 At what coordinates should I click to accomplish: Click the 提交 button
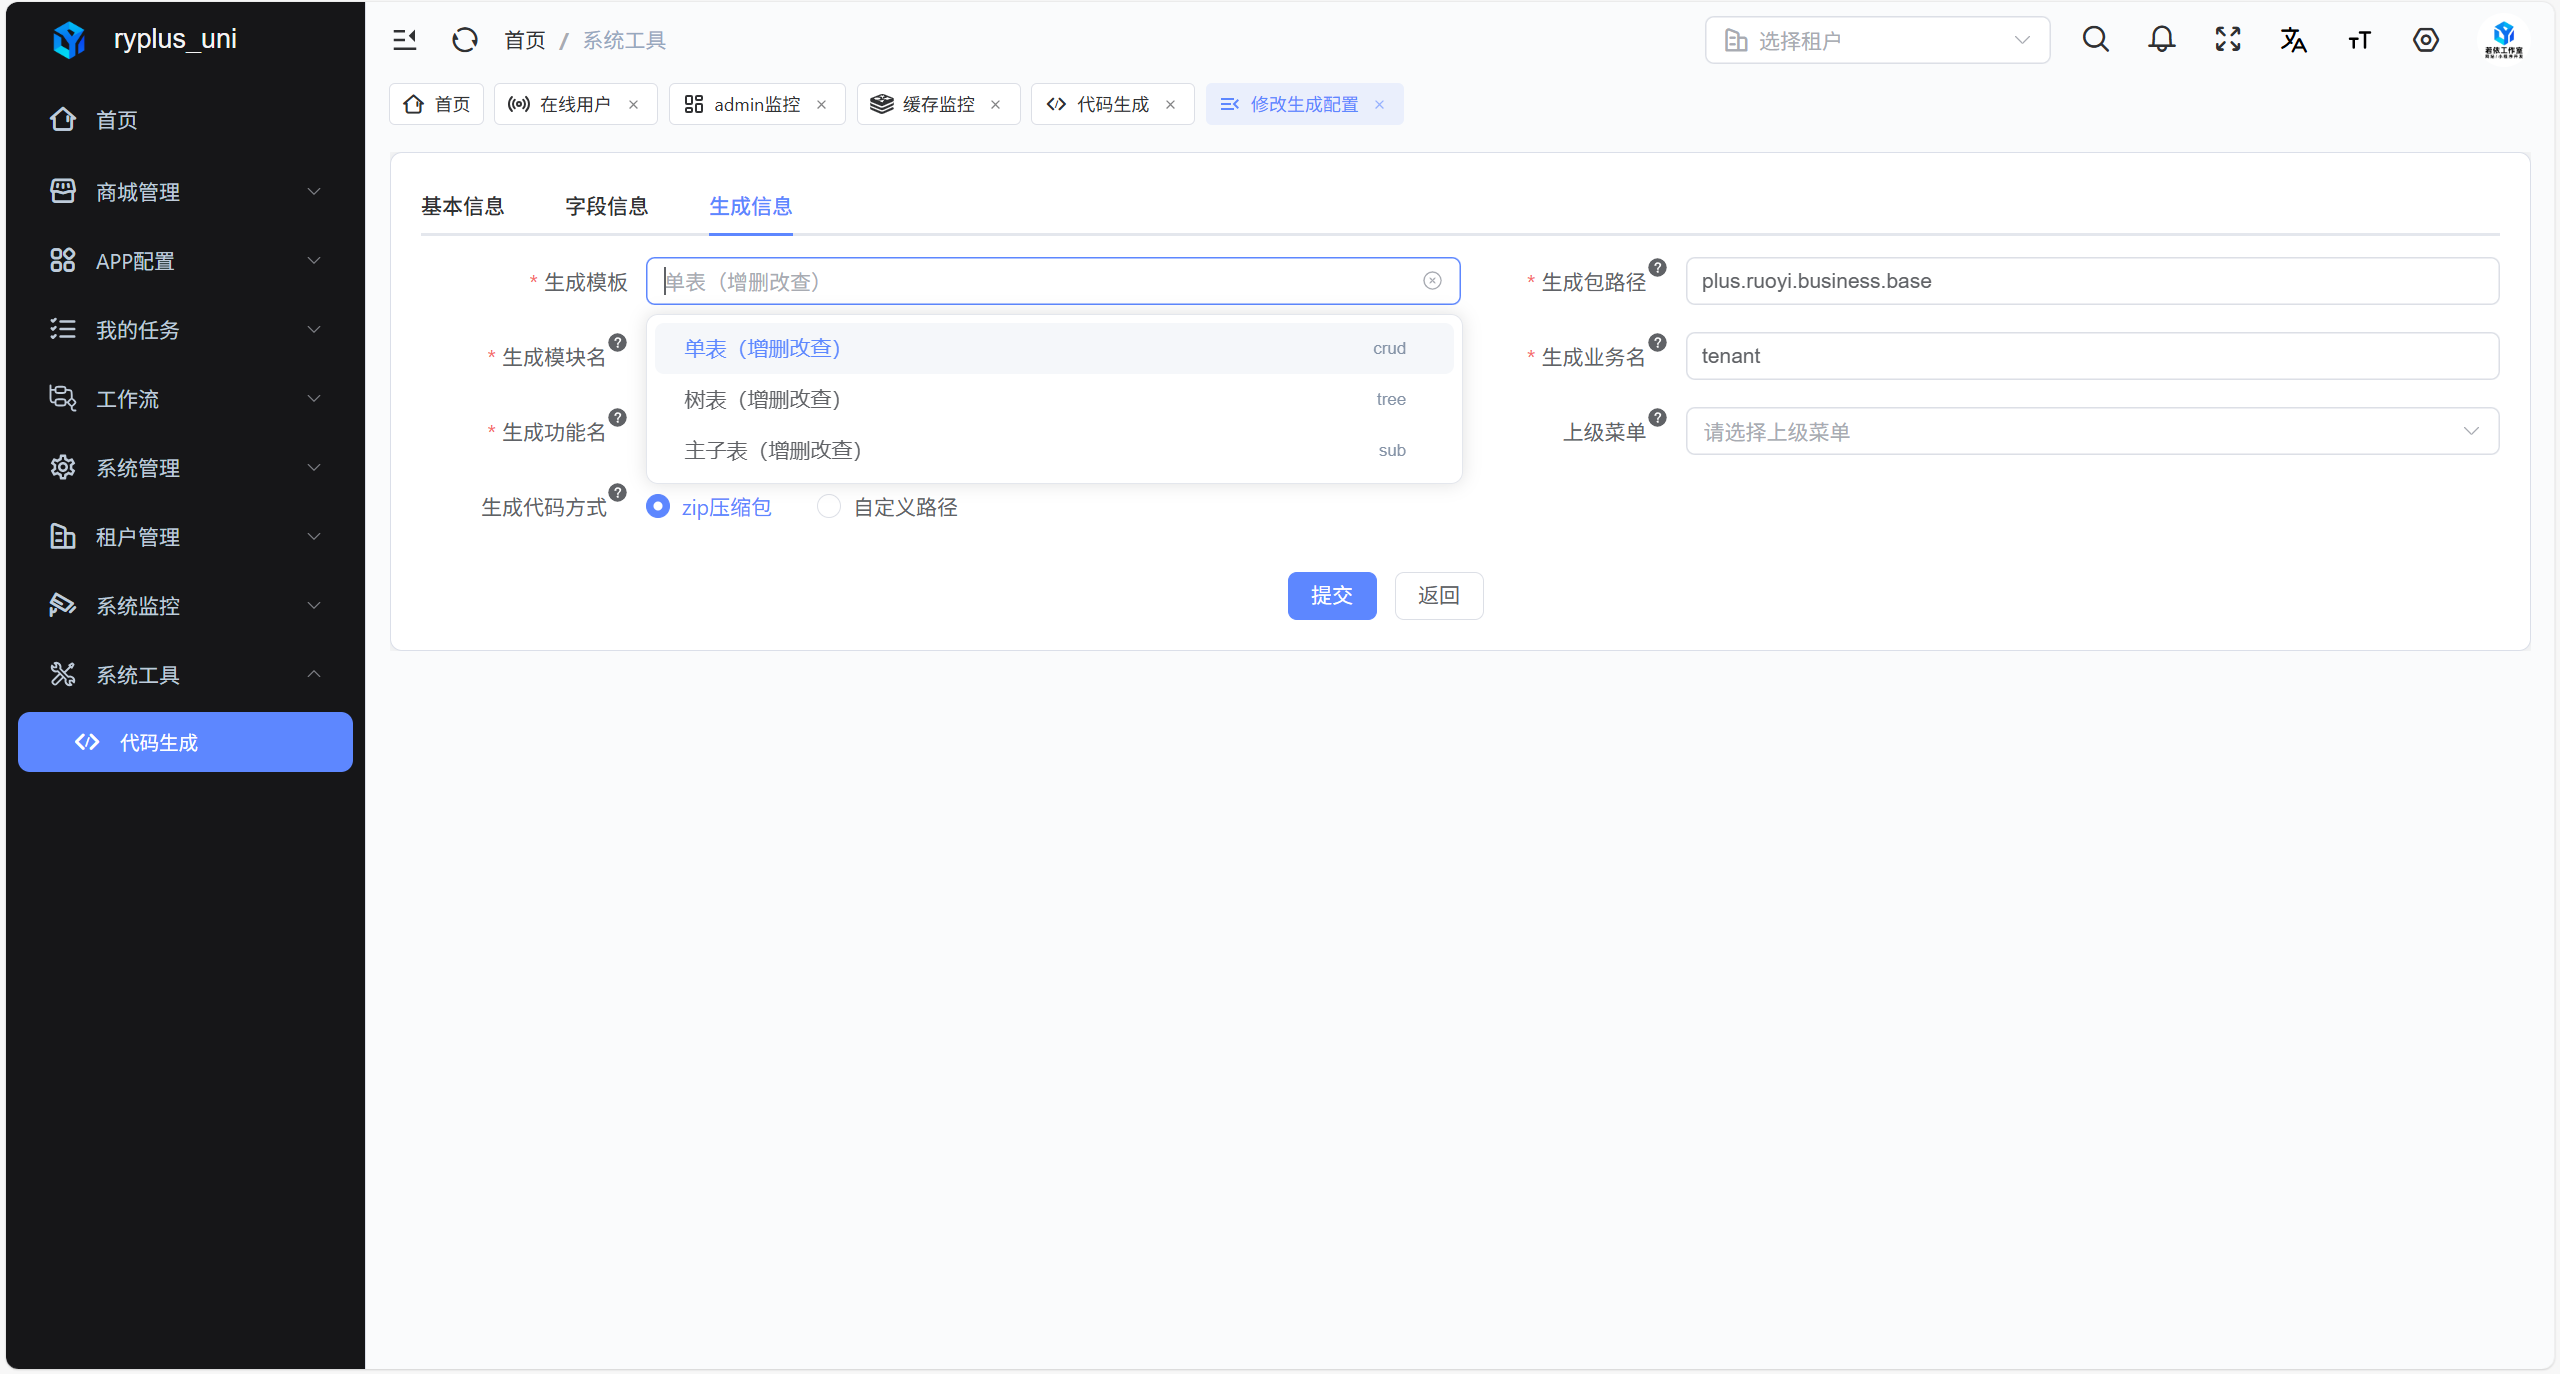1331,596
